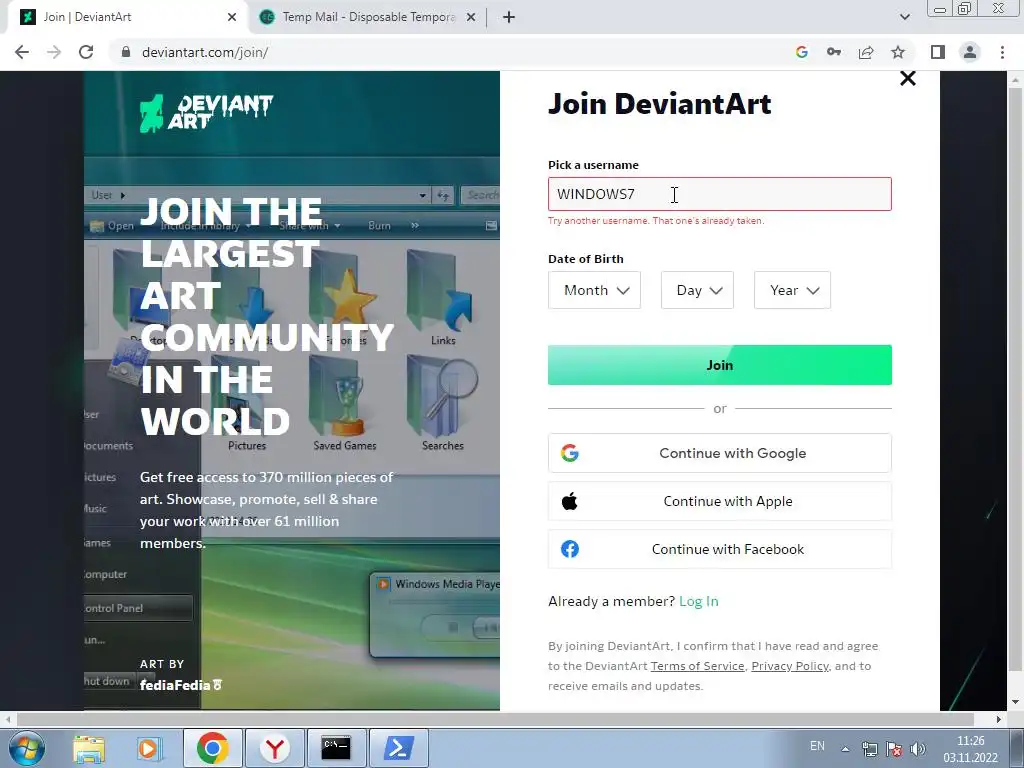The height and width of the screenshot is (768, 1024).
Task: Click the green Join button
Action: click(720, 365)
